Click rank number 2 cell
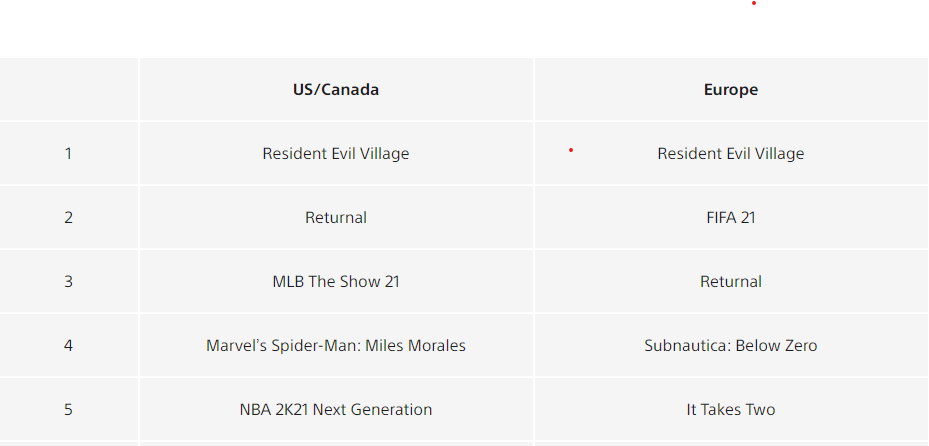The width and height of the screenshot is (929, 446). pos(68,217)
